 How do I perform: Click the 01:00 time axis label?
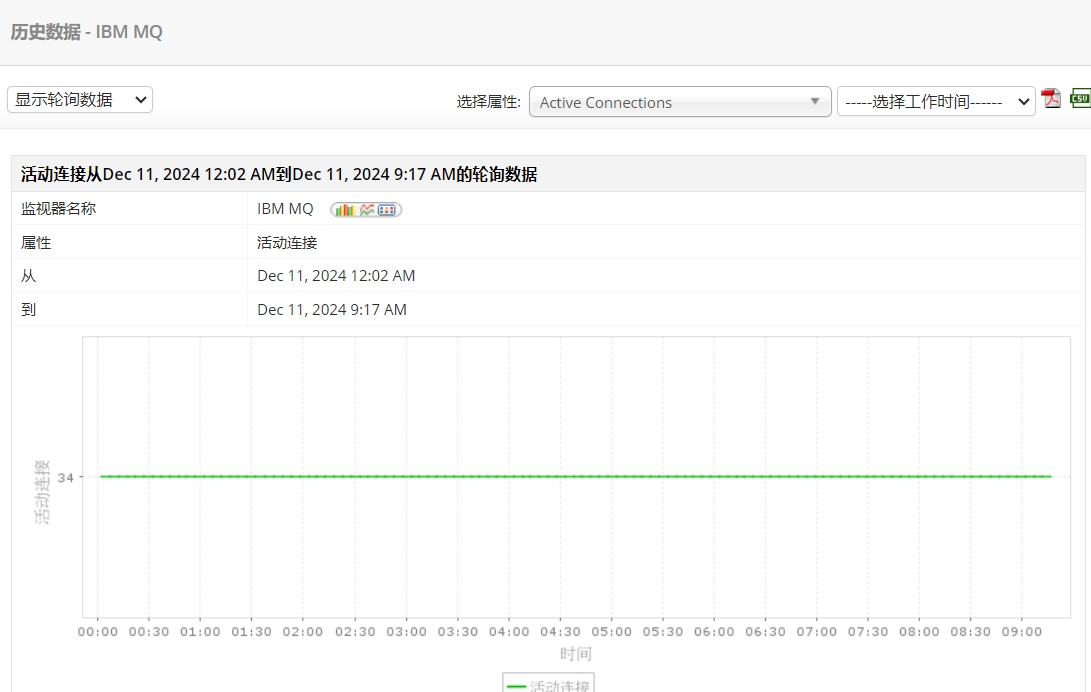200,631
